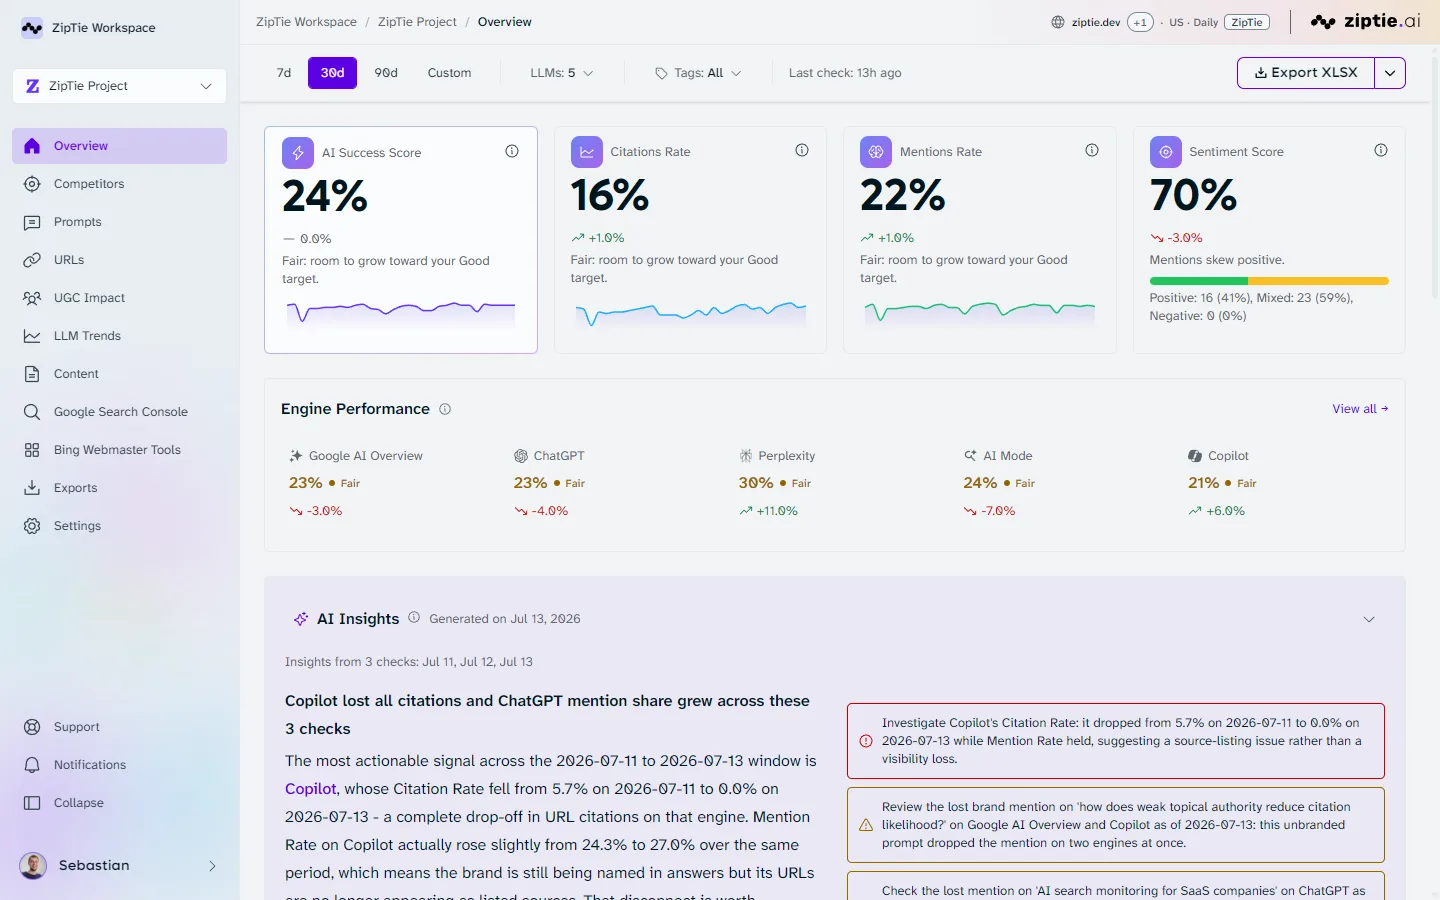This screenshot has width=1440, height=900.
Task: Click Last check: 13h ago text
Action: click(x=845, y=73)
